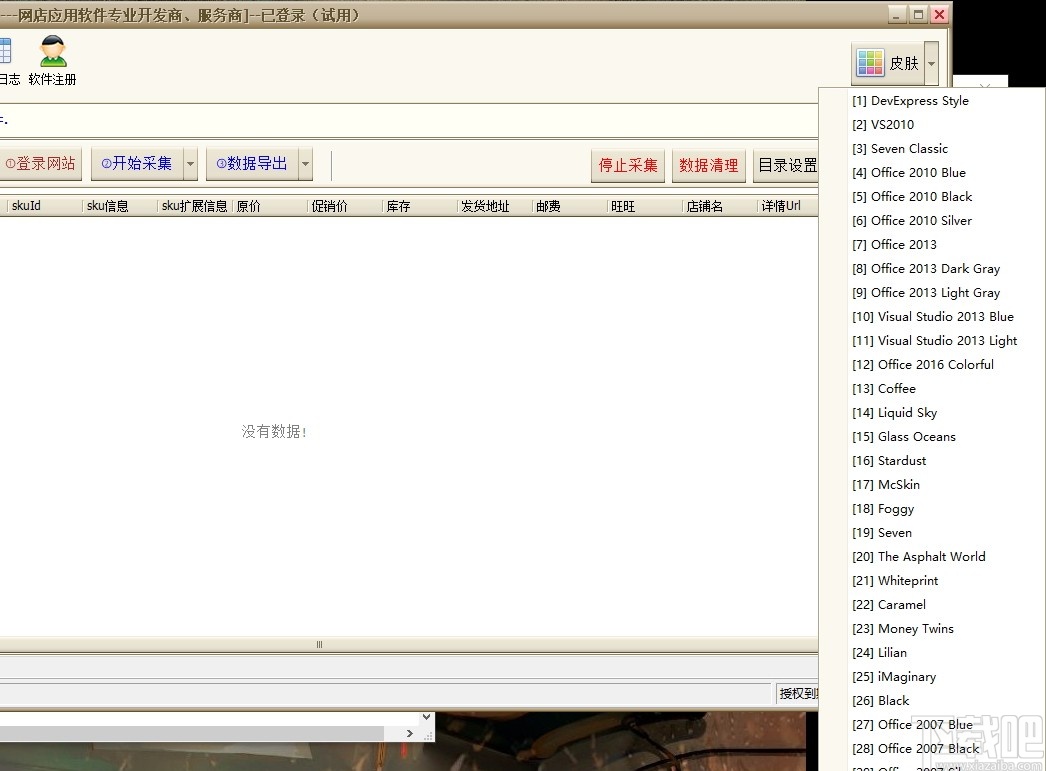Viewport: 1046px width, 771px height.
Task: Apply the Office 2010 Silver skin
Action: click(911, 221)
